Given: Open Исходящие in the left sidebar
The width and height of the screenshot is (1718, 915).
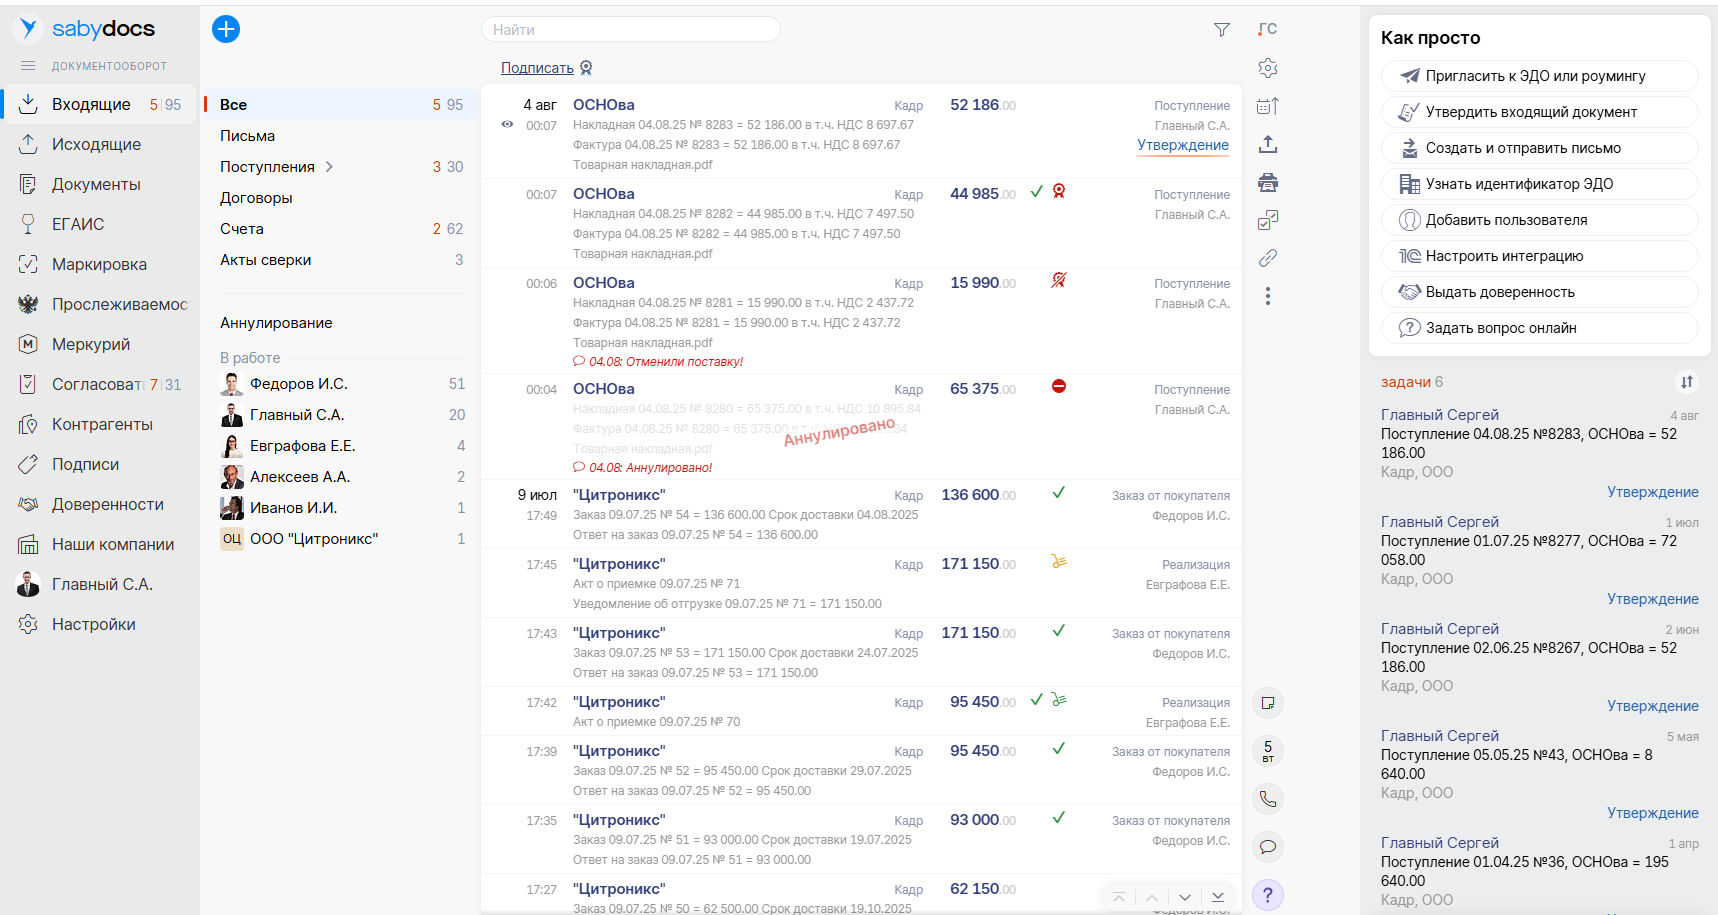Looking at the screenshot, I should click(x=96, y=144).
